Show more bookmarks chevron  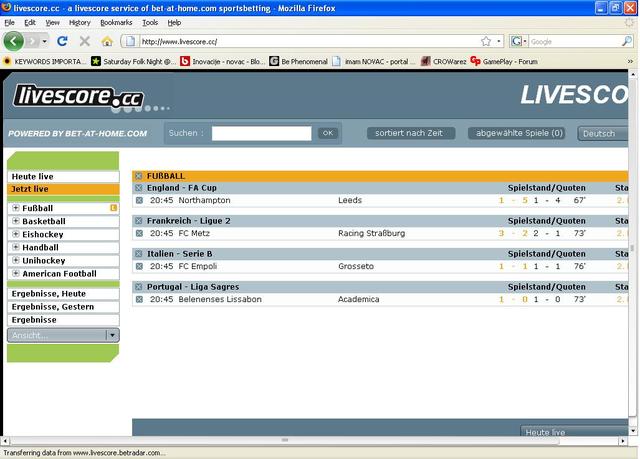pyautogui.click(x=630, y=62)
